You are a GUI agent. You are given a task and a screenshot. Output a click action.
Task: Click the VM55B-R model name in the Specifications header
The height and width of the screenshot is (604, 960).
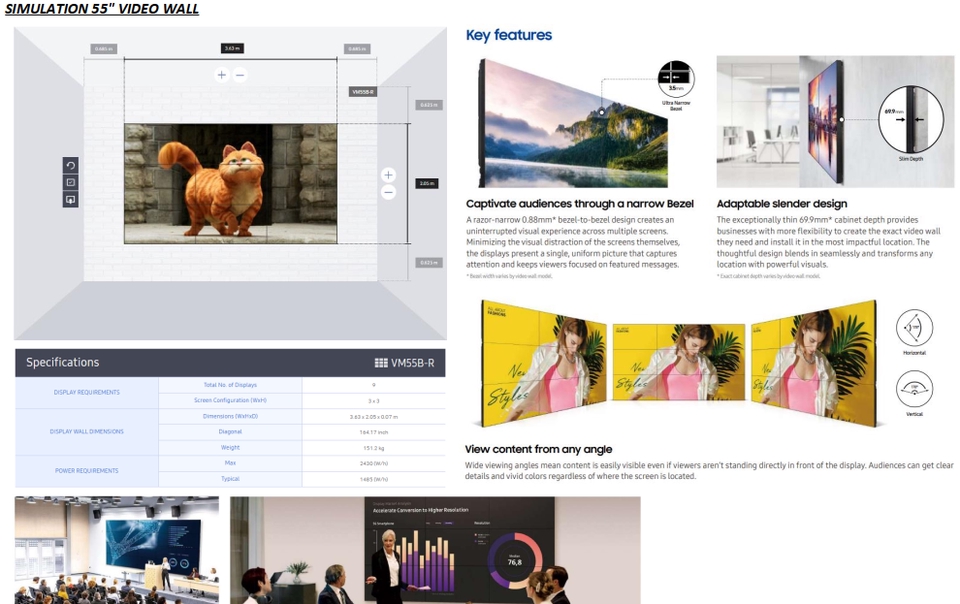tap(413, 363)
